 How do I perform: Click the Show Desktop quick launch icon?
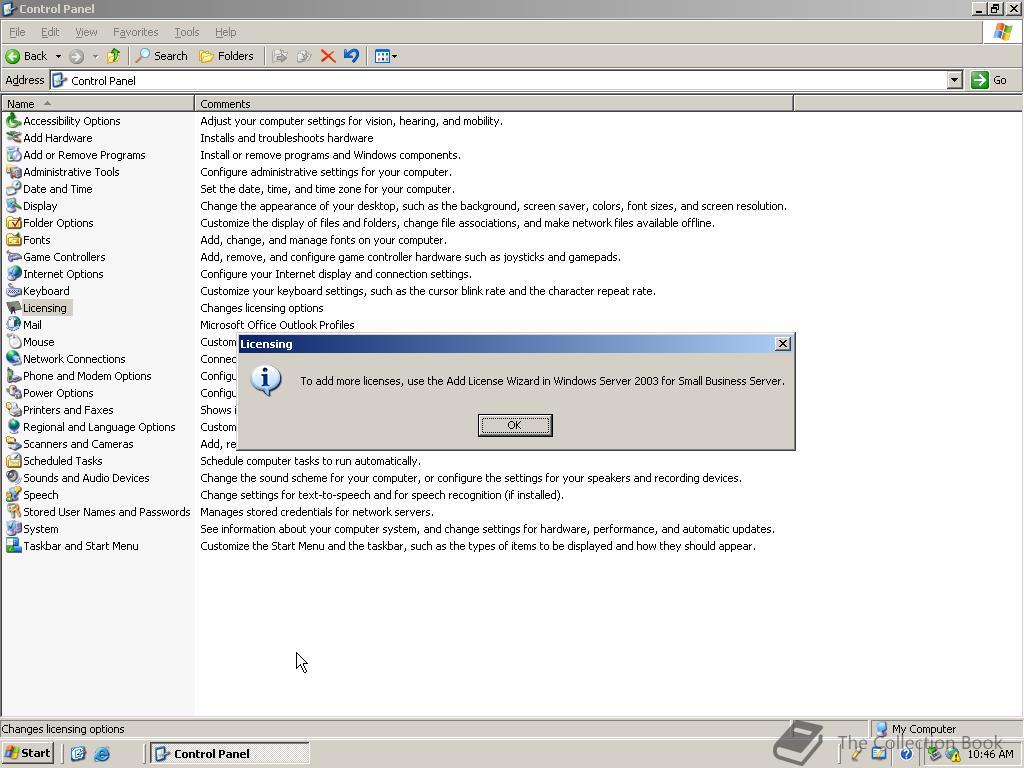(78, 754)
